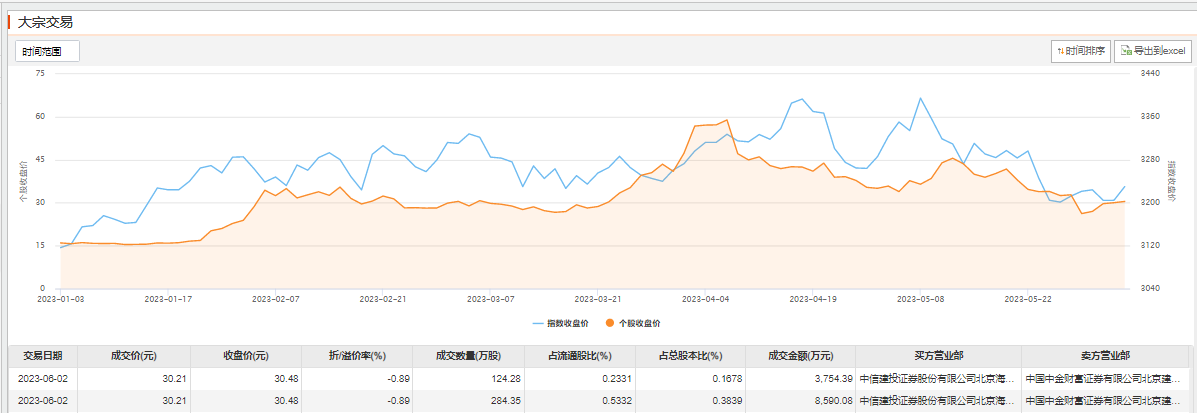Image resolution: width=1197 pixels, height=413 pixels.
Task: Open first row's 中信建投证券 buyer cell
Action: coord(939,378)
